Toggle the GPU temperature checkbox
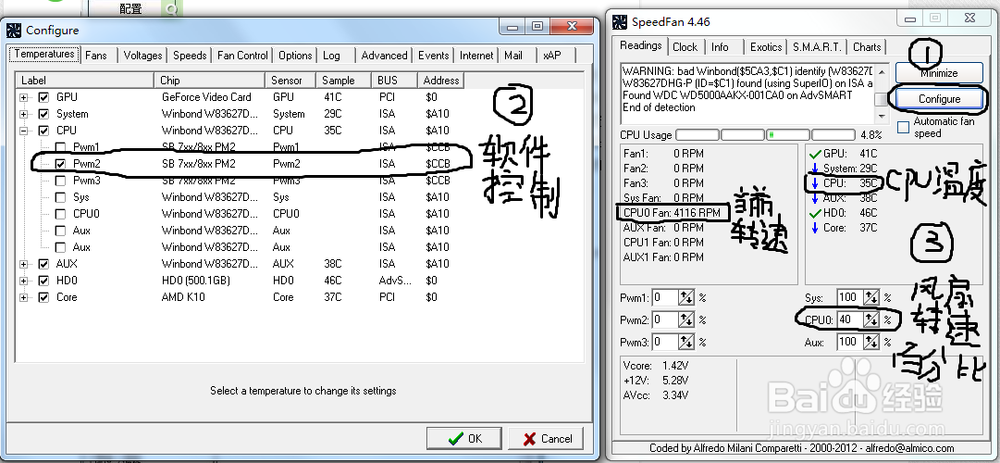 coord(43,98)
